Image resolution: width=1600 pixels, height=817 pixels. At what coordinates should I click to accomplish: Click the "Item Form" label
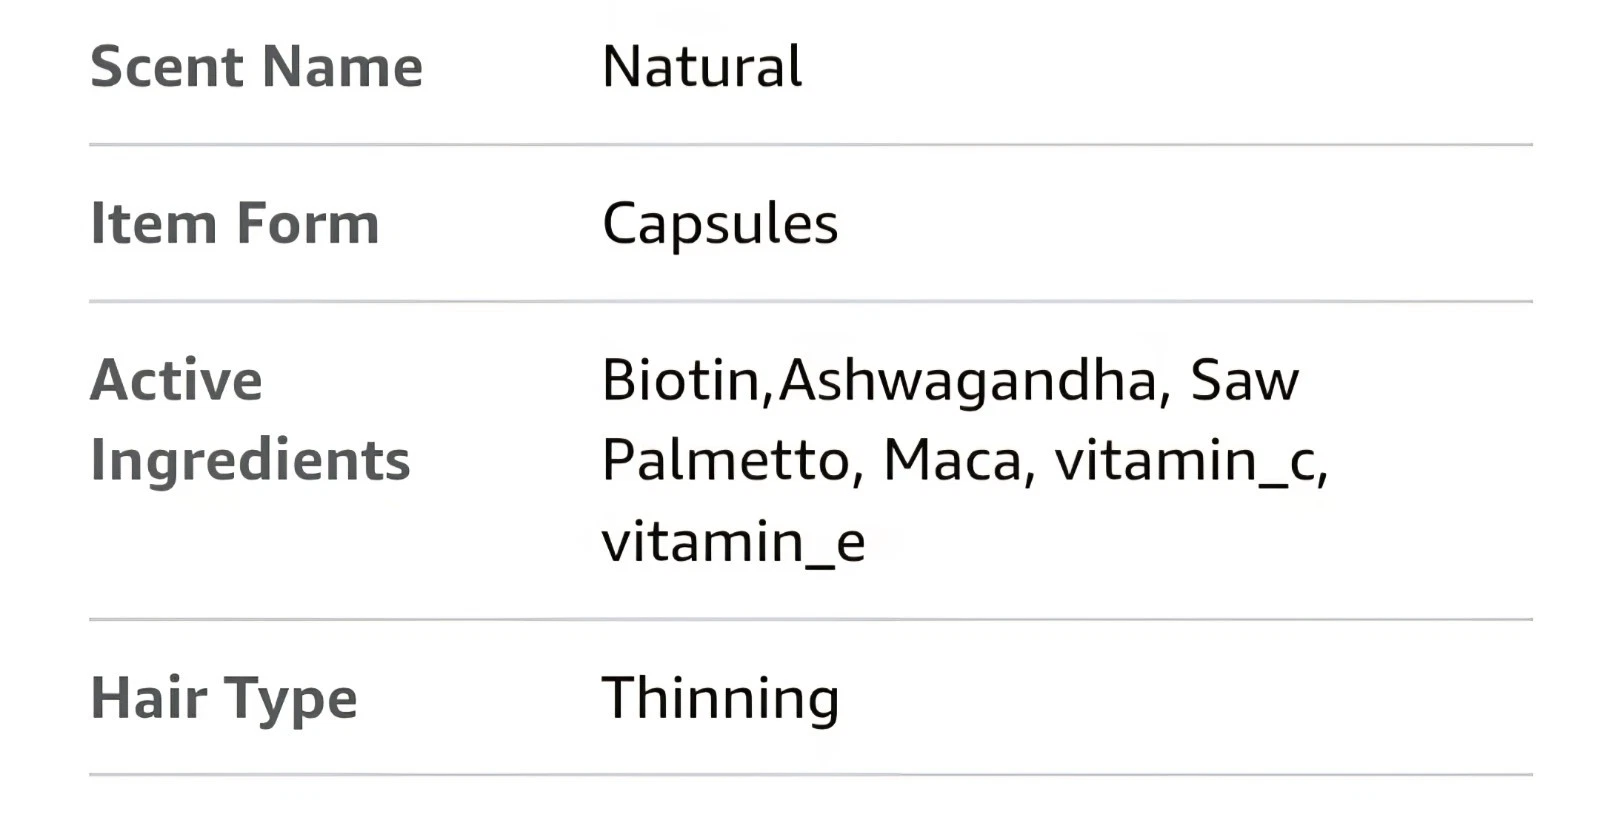tap(235, 223)
